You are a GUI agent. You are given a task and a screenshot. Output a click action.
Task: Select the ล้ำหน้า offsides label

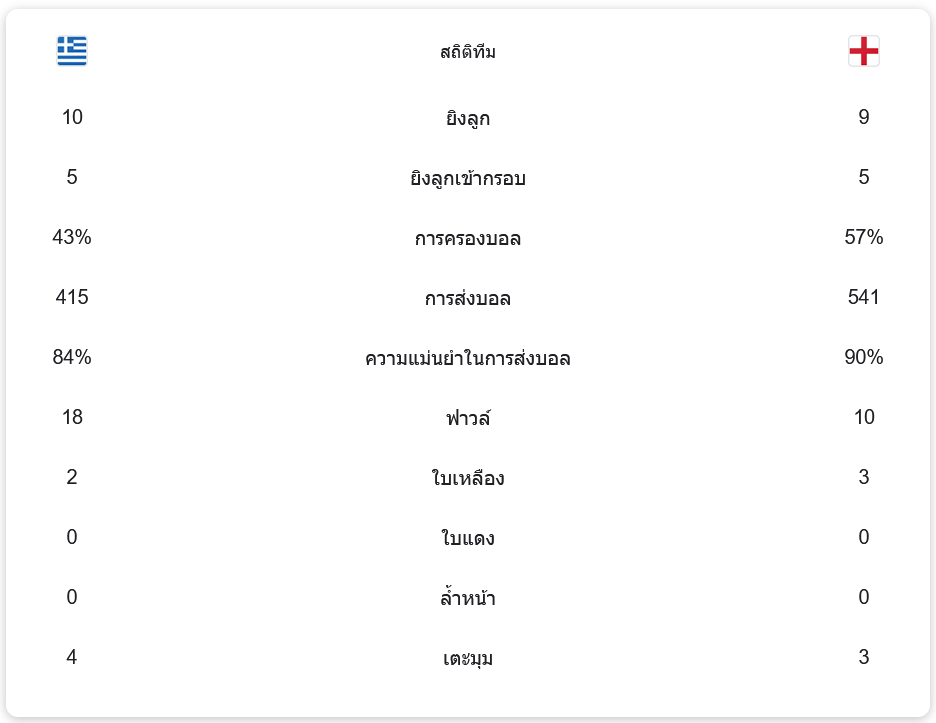(x=468, y=598)
